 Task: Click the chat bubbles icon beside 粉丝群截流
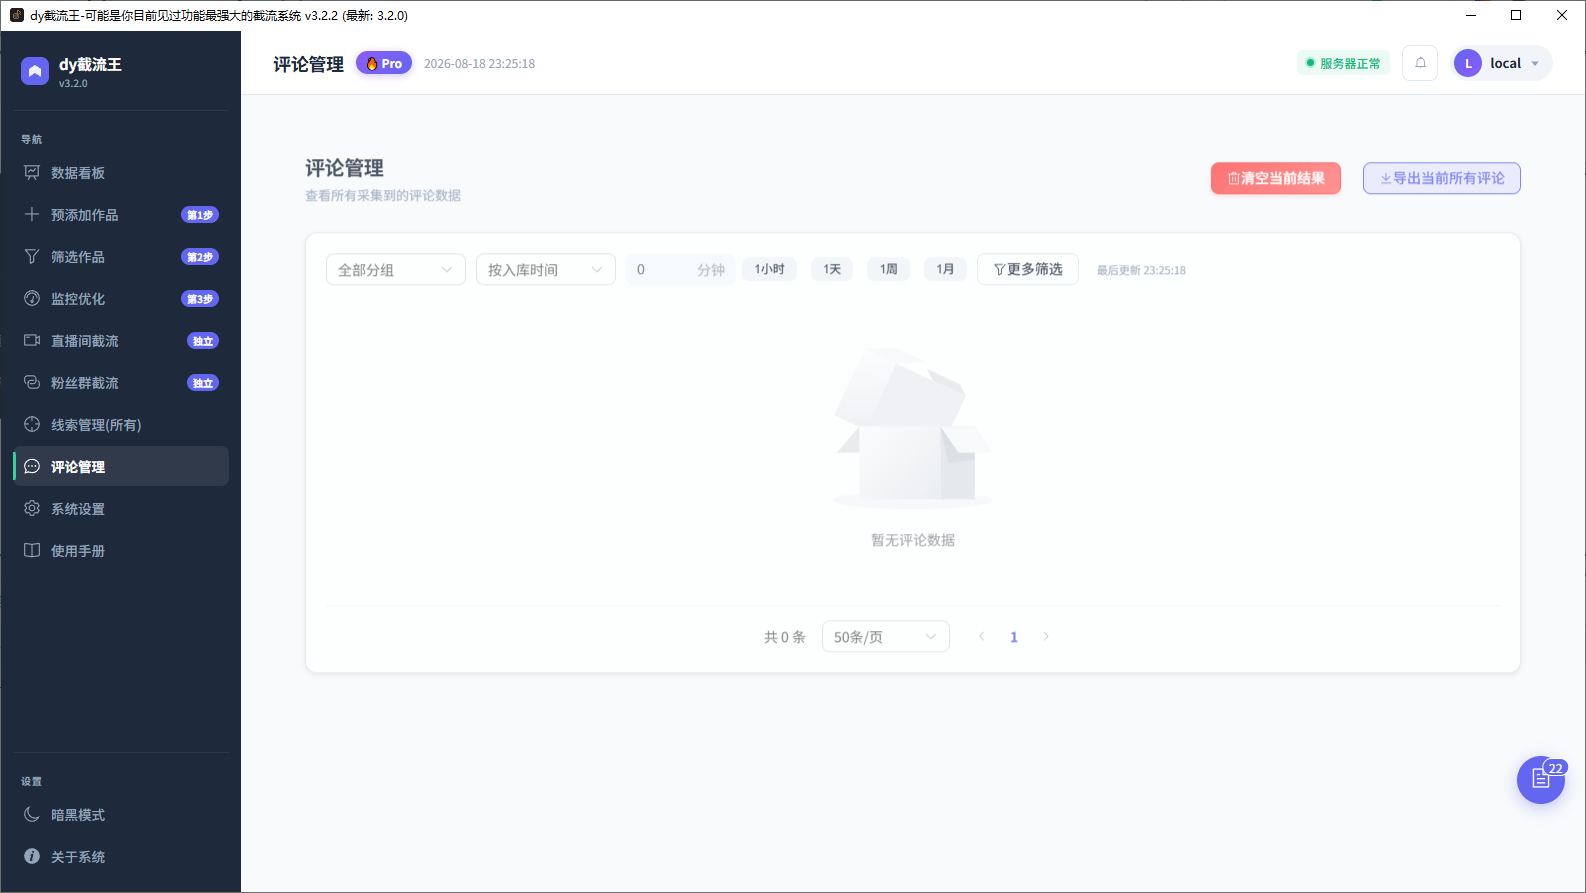pyautogui.click(x=32, y=383)
